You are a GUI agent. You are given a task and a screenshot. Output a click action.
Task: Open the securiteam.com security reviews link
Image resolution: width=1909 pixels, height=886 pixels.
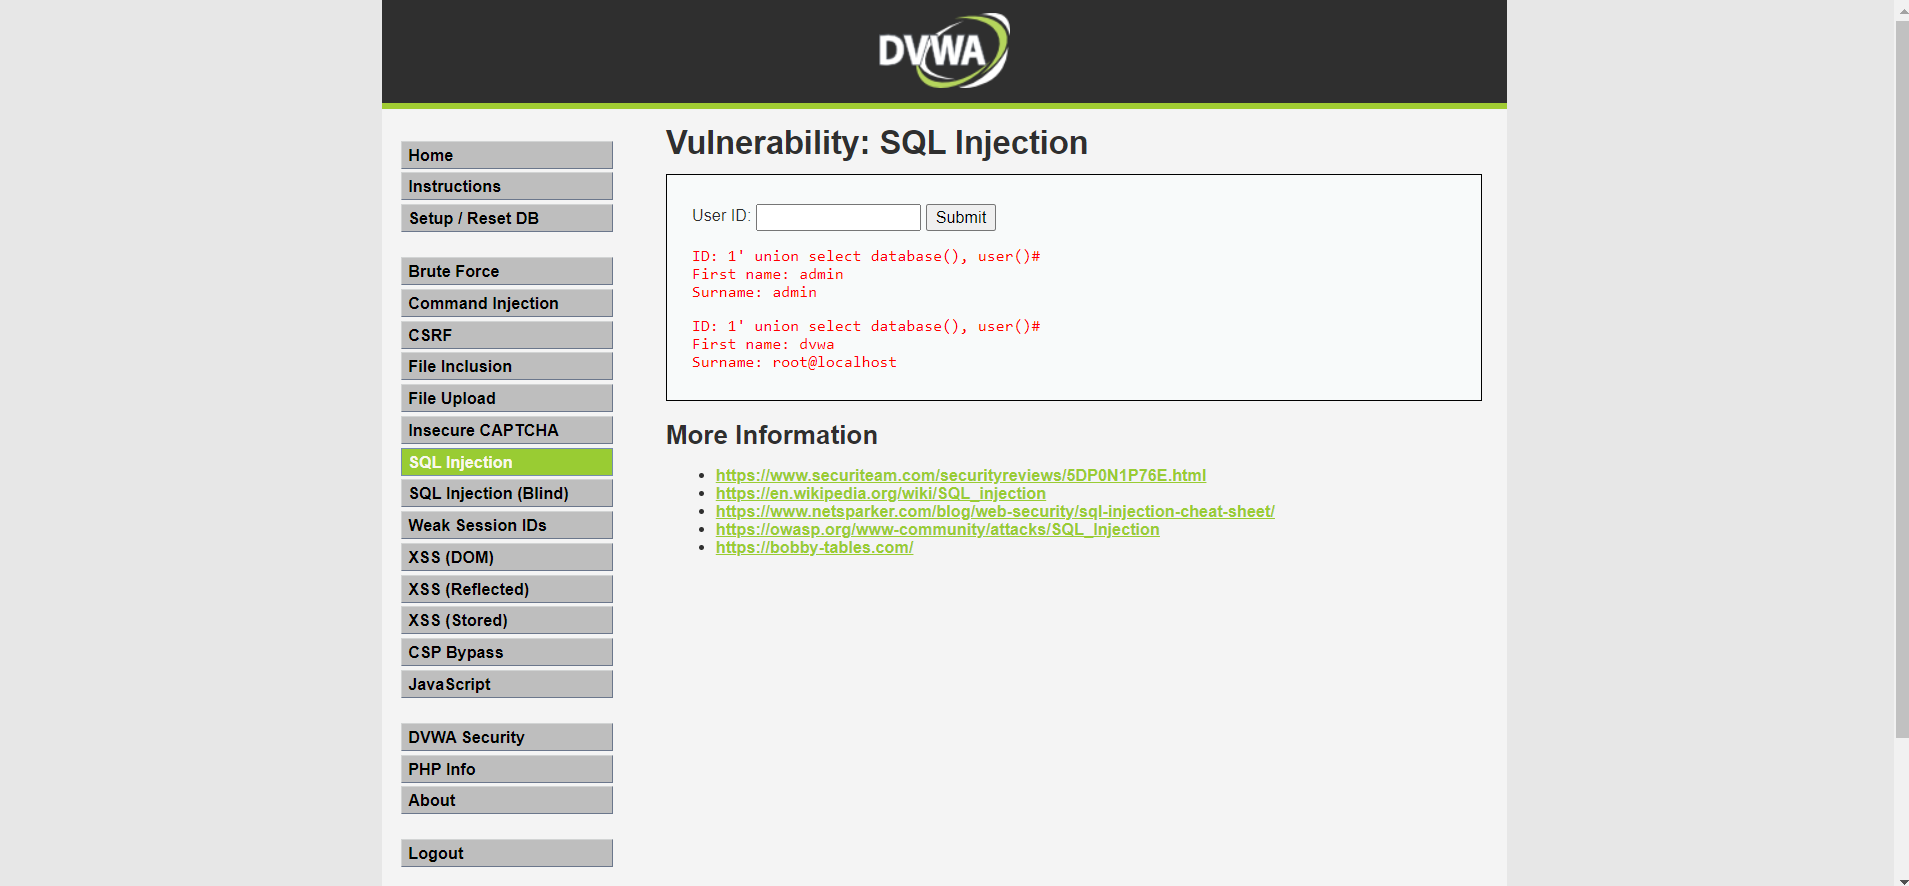point(961,475)
